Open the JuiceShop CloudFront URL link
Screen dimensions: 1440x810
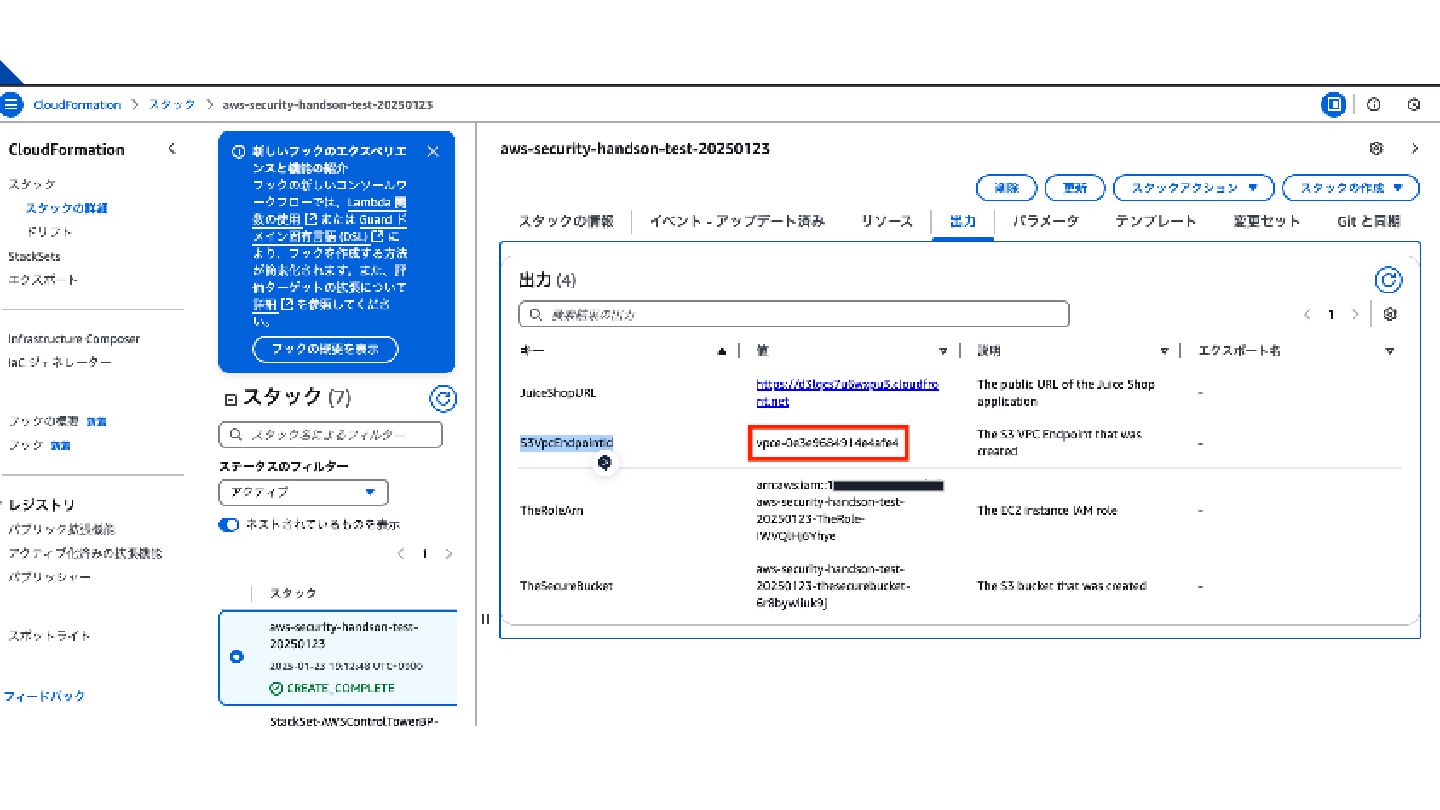pyautogui.click(x=848, y=392)
